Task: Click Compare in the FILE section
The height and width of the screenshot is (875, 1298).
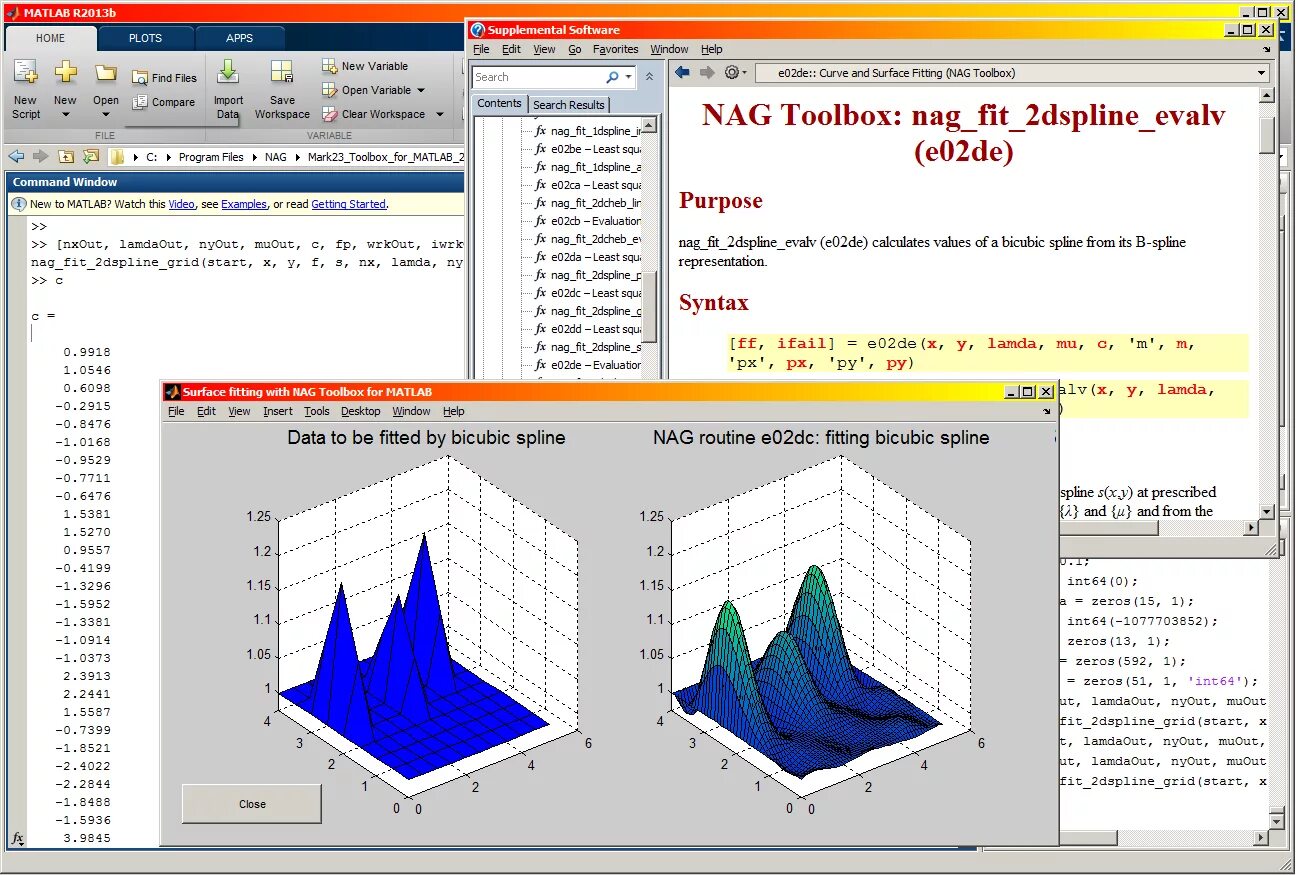Action: (163, 102)
